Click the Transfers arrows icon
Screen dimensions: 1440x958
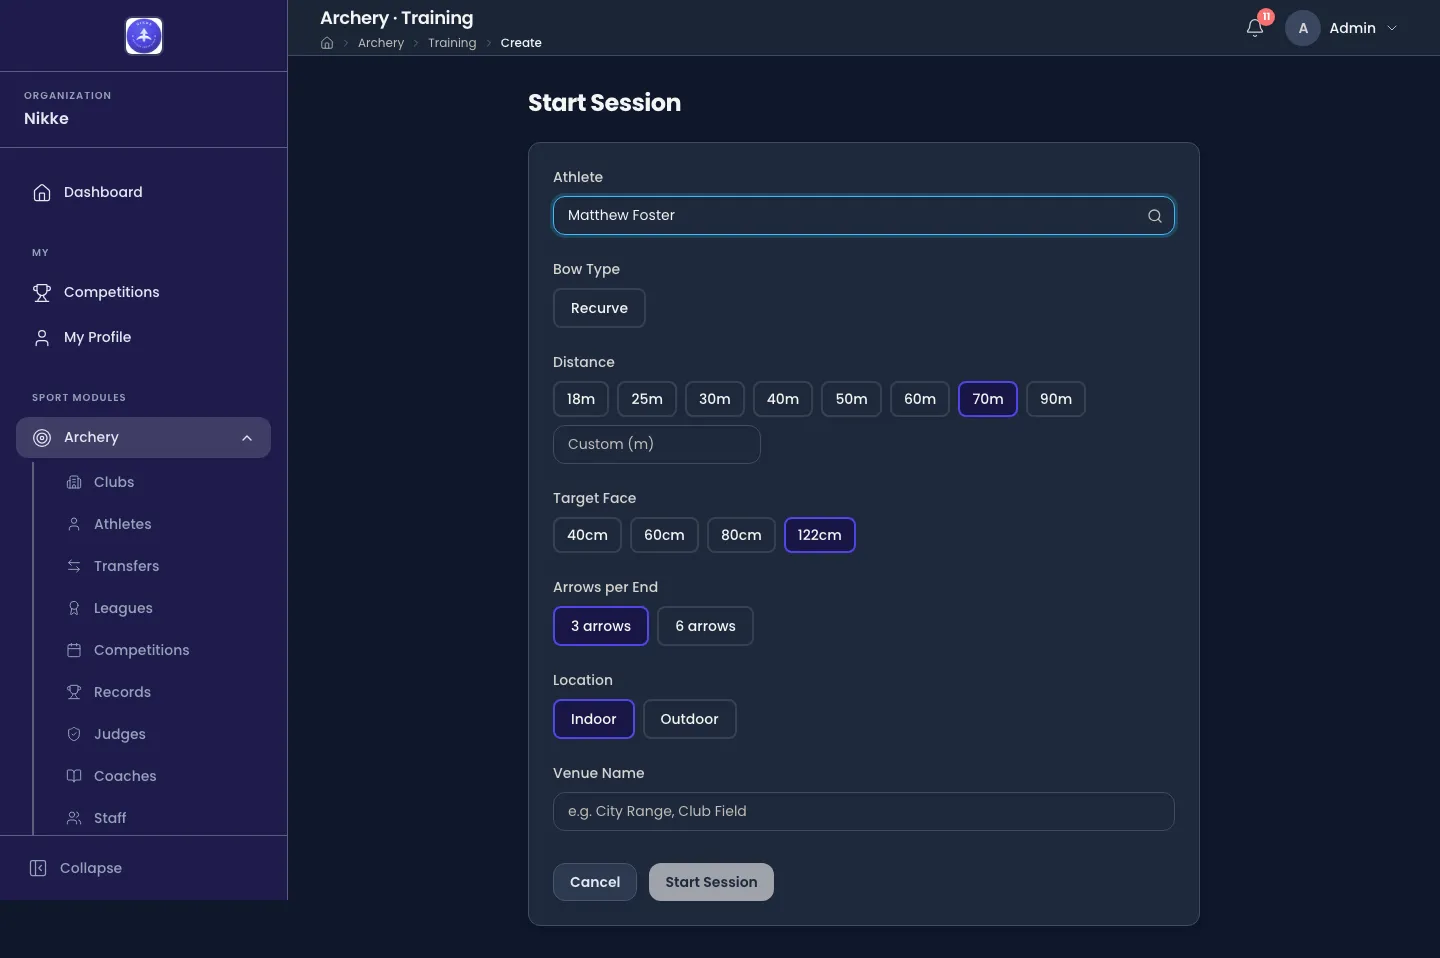(x=74, y=566)
